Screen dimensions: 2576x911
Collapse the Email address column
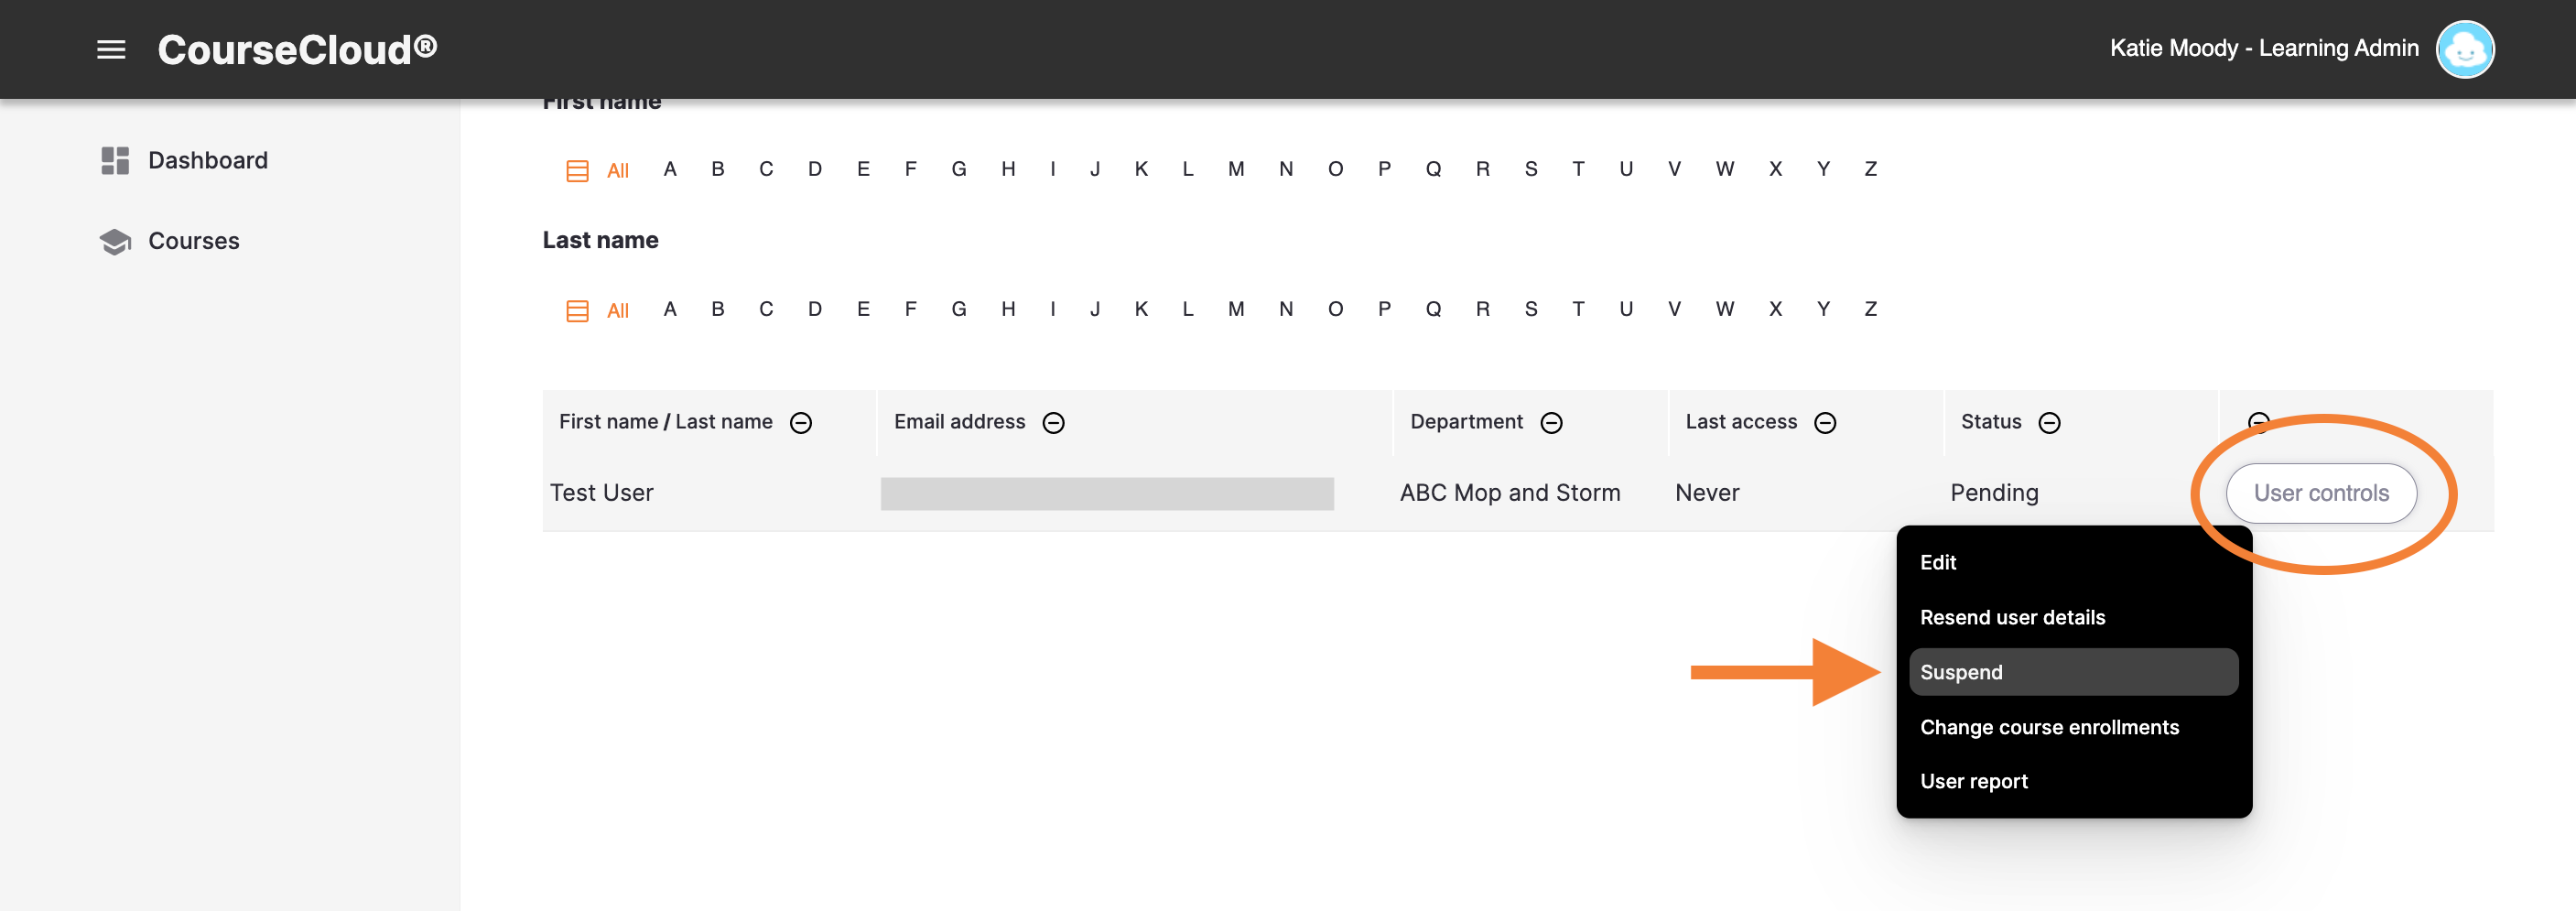pos(1054,423)
